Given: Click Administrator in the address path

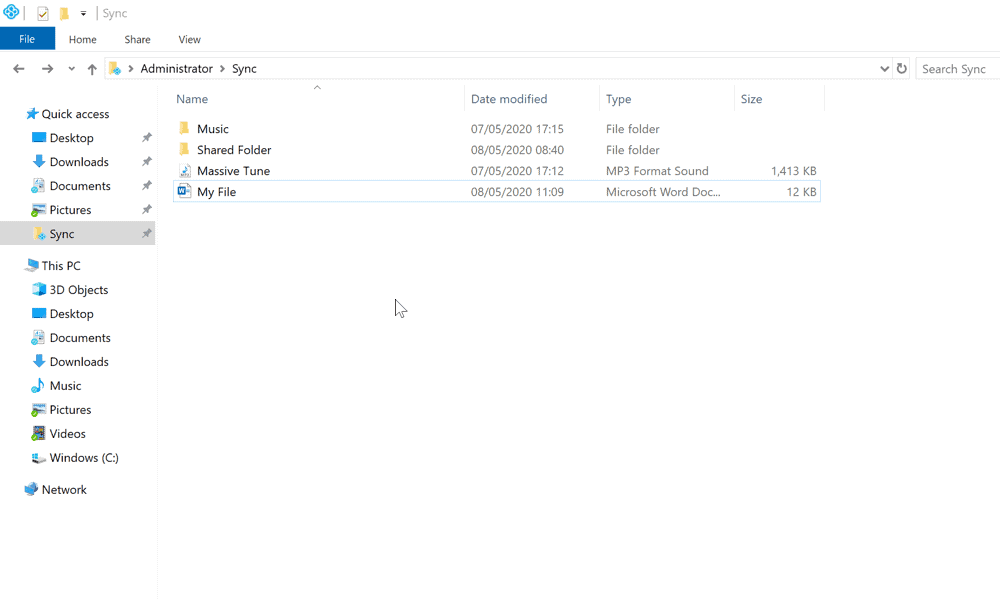Looking at the screenshot, I should pos(176,69).
